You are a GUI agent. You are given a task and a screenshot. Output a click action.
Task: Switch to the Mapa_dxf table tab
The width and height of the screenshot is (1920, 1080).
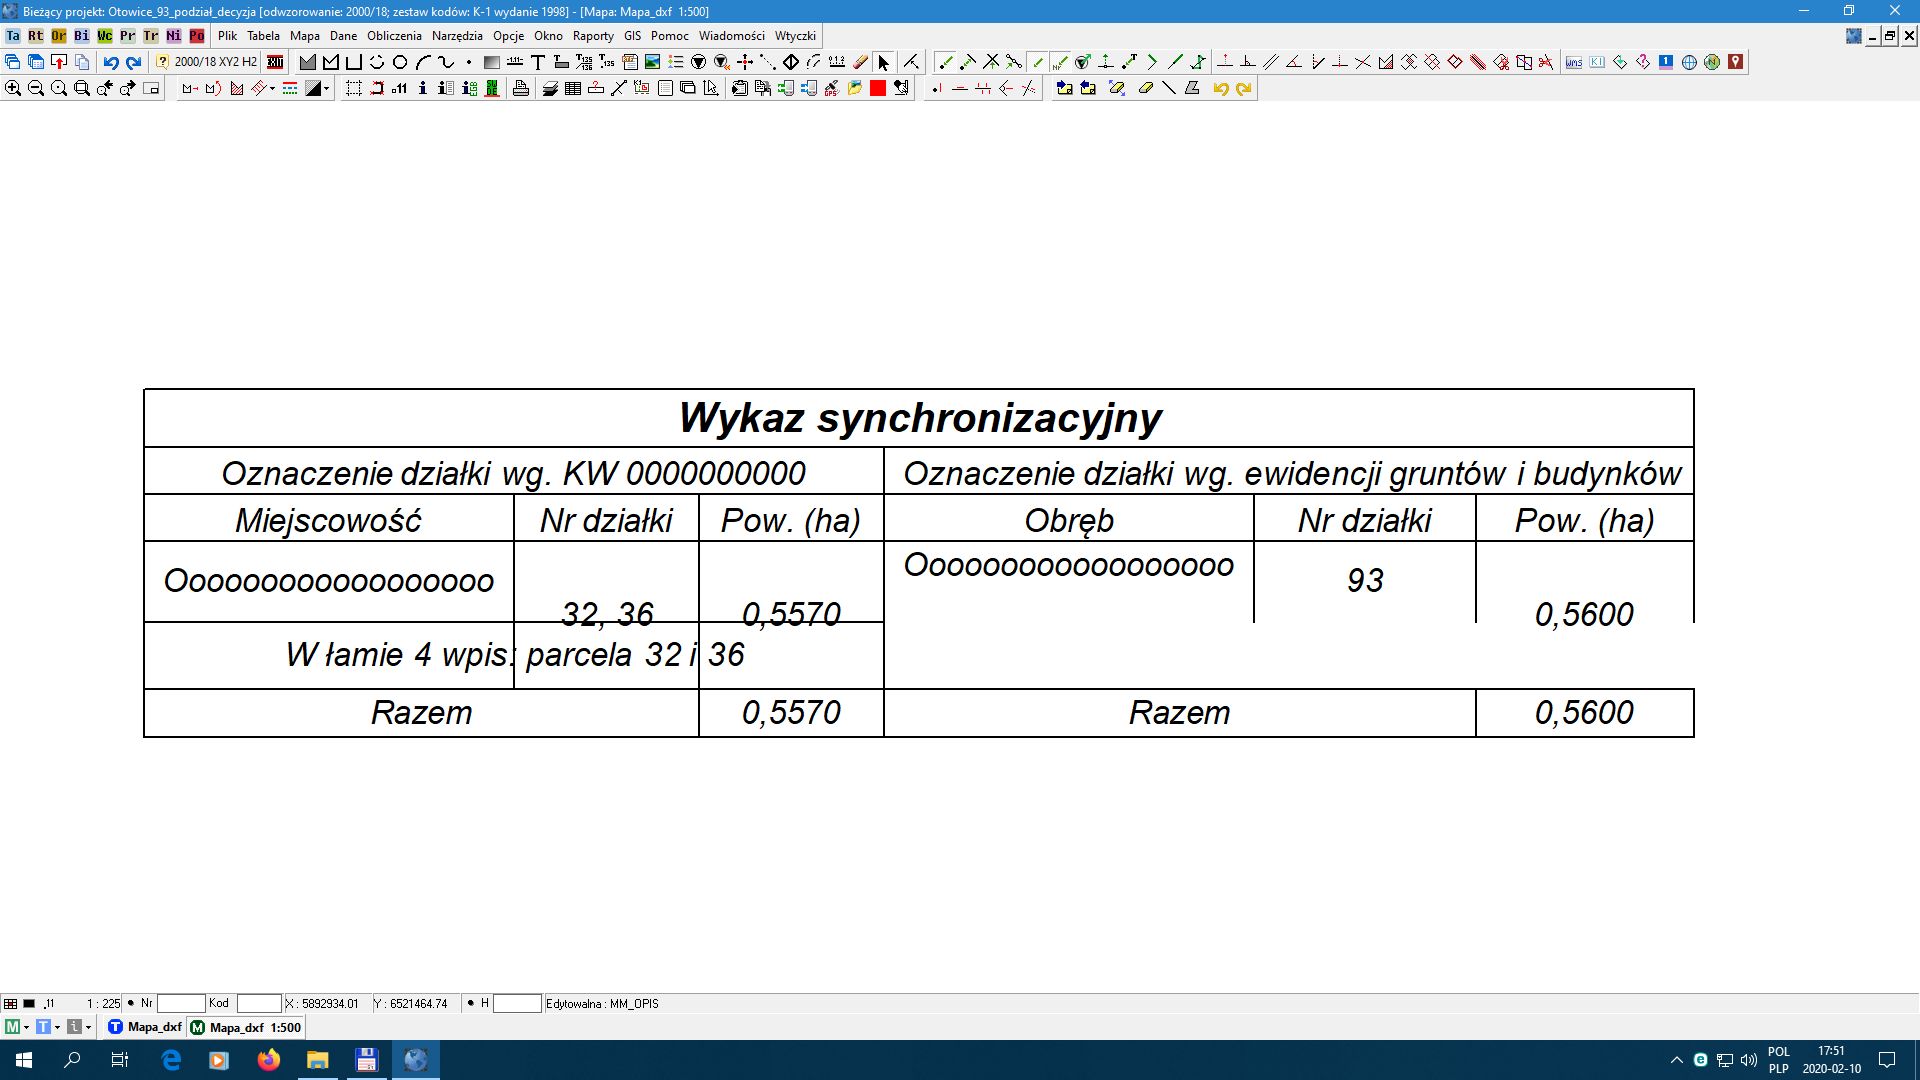[145, 1027]
